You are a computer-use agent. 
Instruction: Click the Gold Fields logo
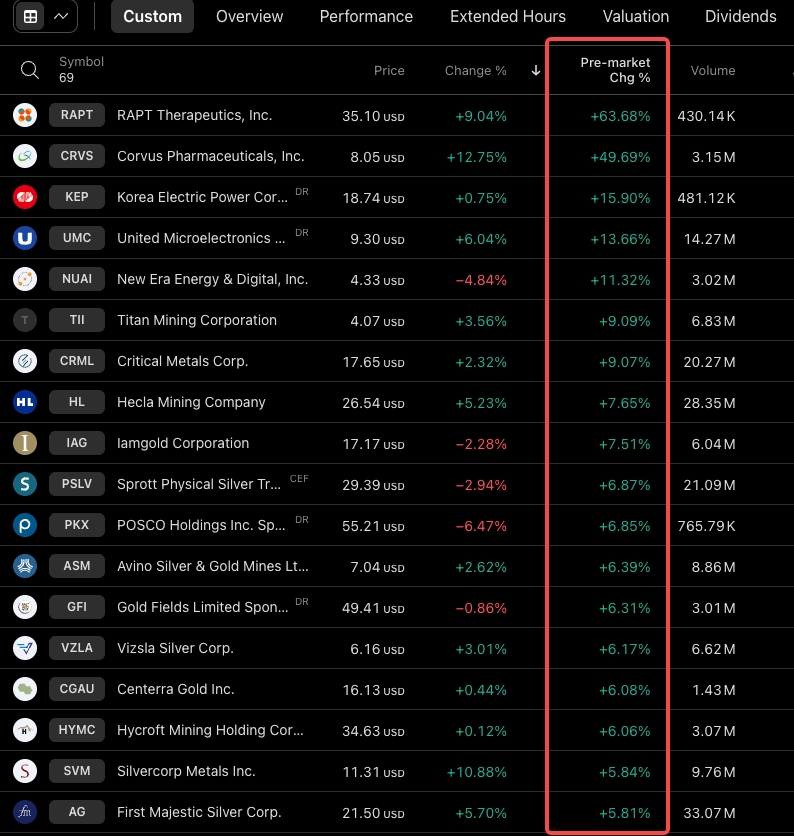coord(25,607)
